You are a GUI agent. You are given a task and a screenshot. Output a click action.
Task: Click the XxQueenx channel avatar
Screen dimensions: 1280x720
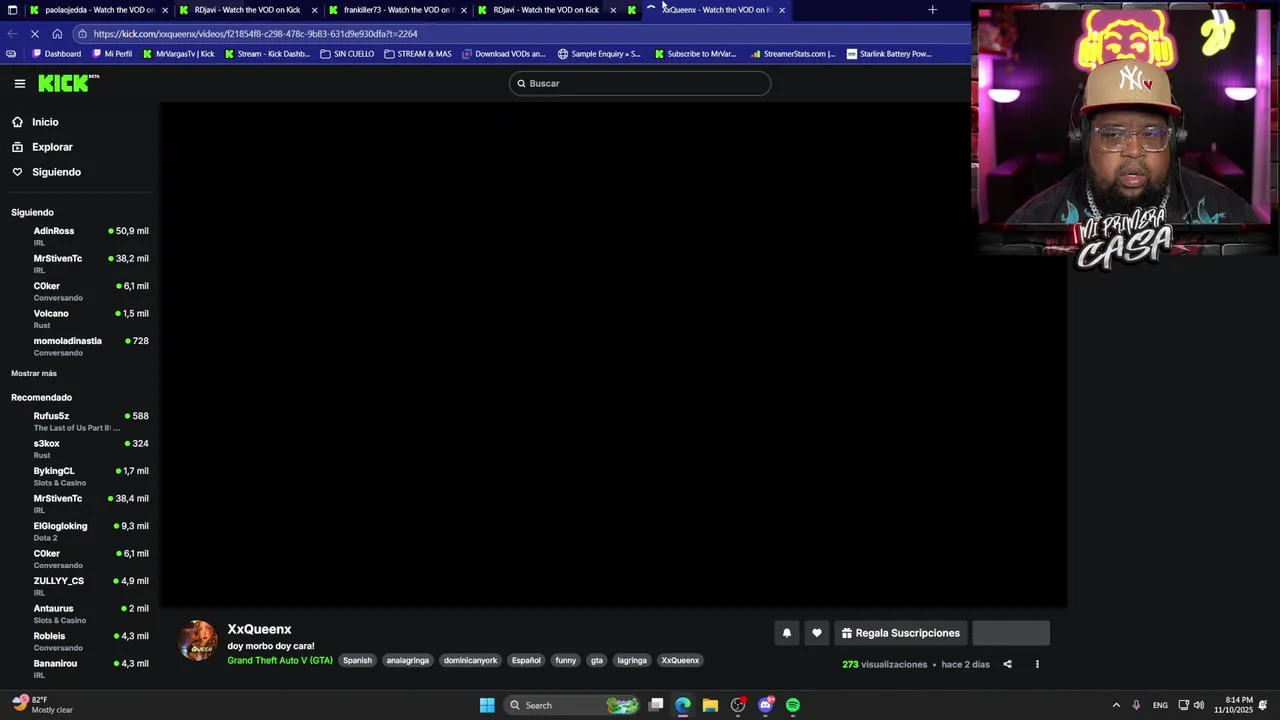(198, 642)
